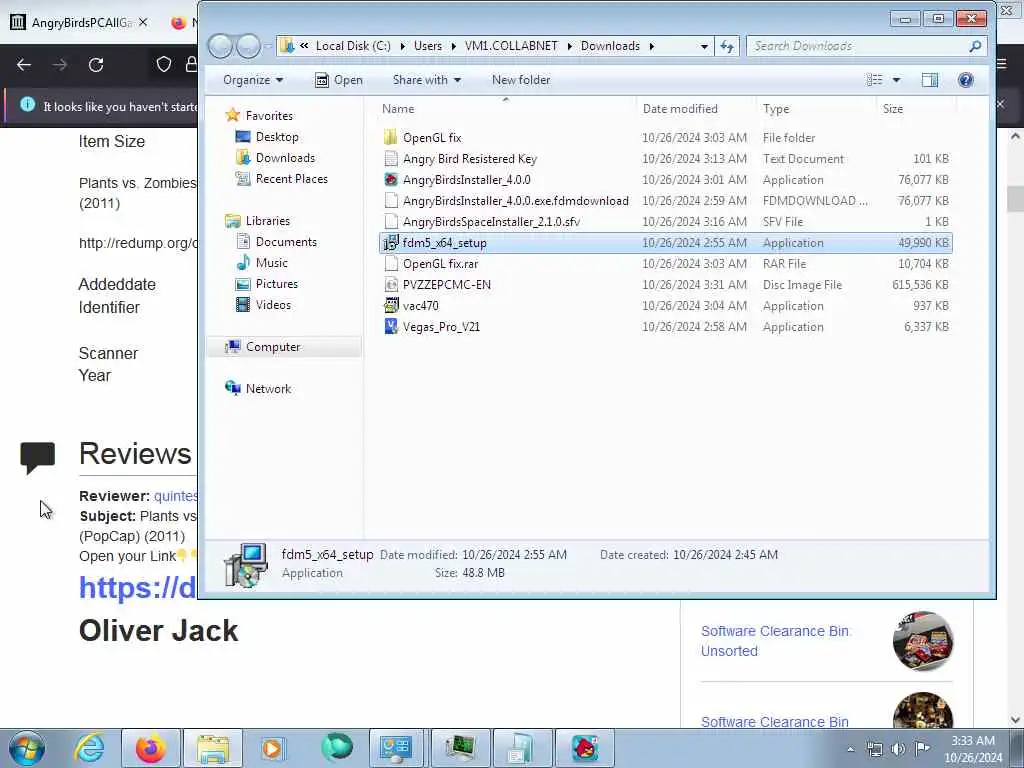Click volume speaker tray icon

(898, 749)
